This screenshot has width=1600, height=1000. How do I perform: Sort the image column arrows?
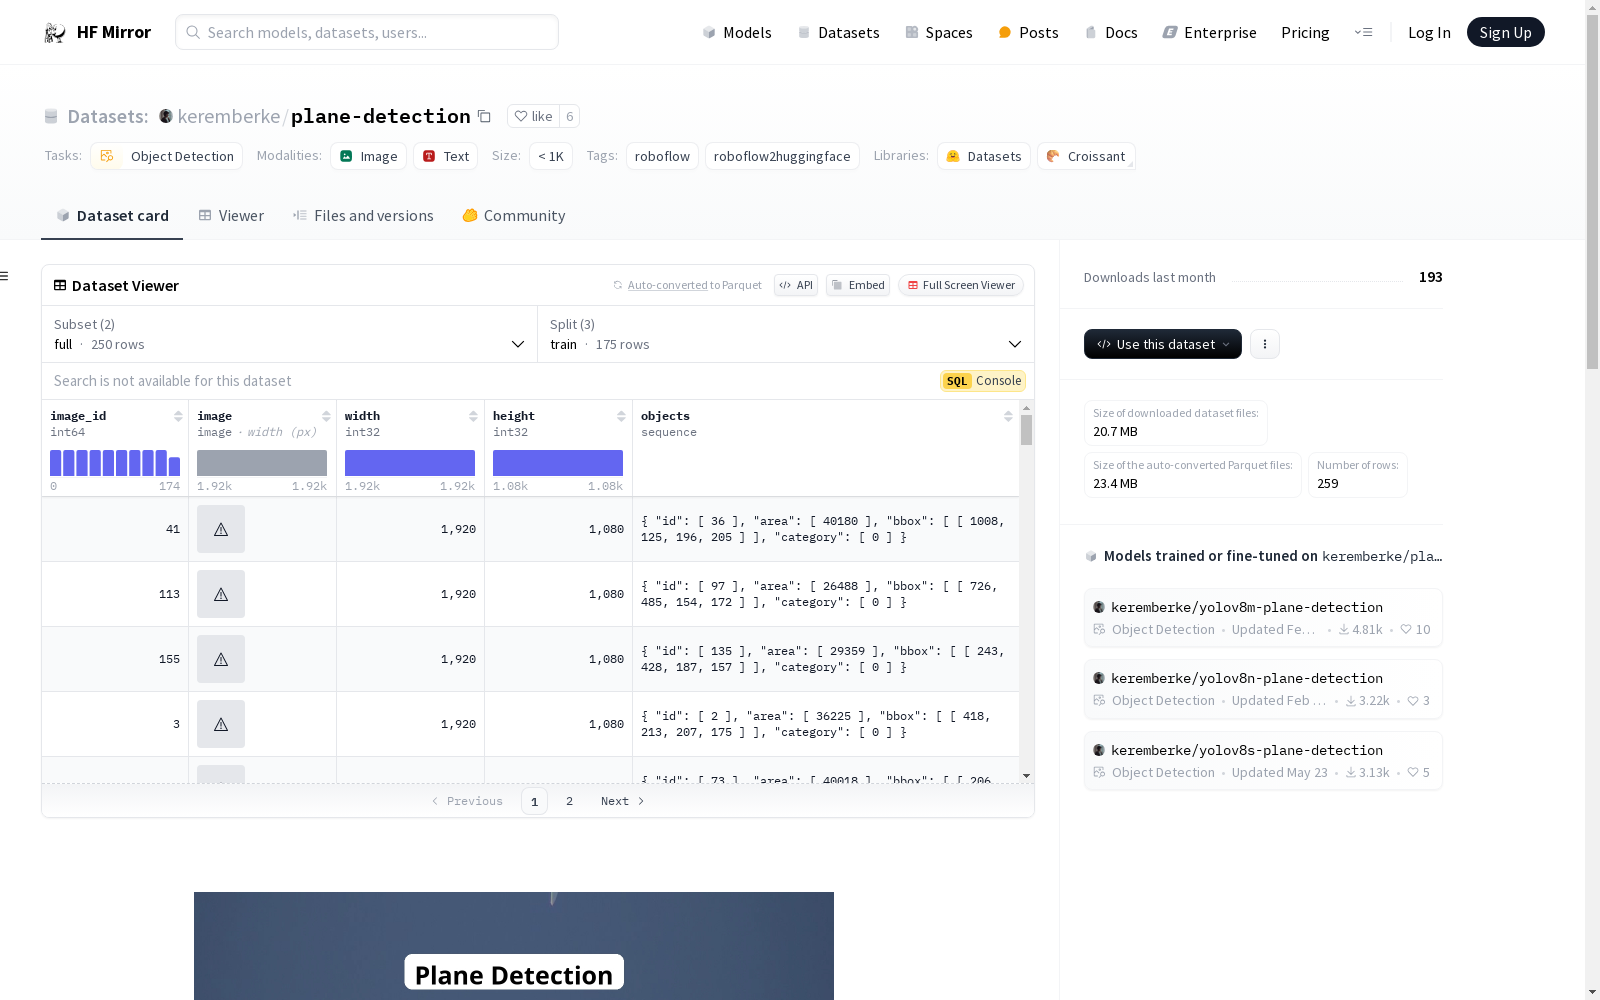pyautogui.click(x=326, y=416)
